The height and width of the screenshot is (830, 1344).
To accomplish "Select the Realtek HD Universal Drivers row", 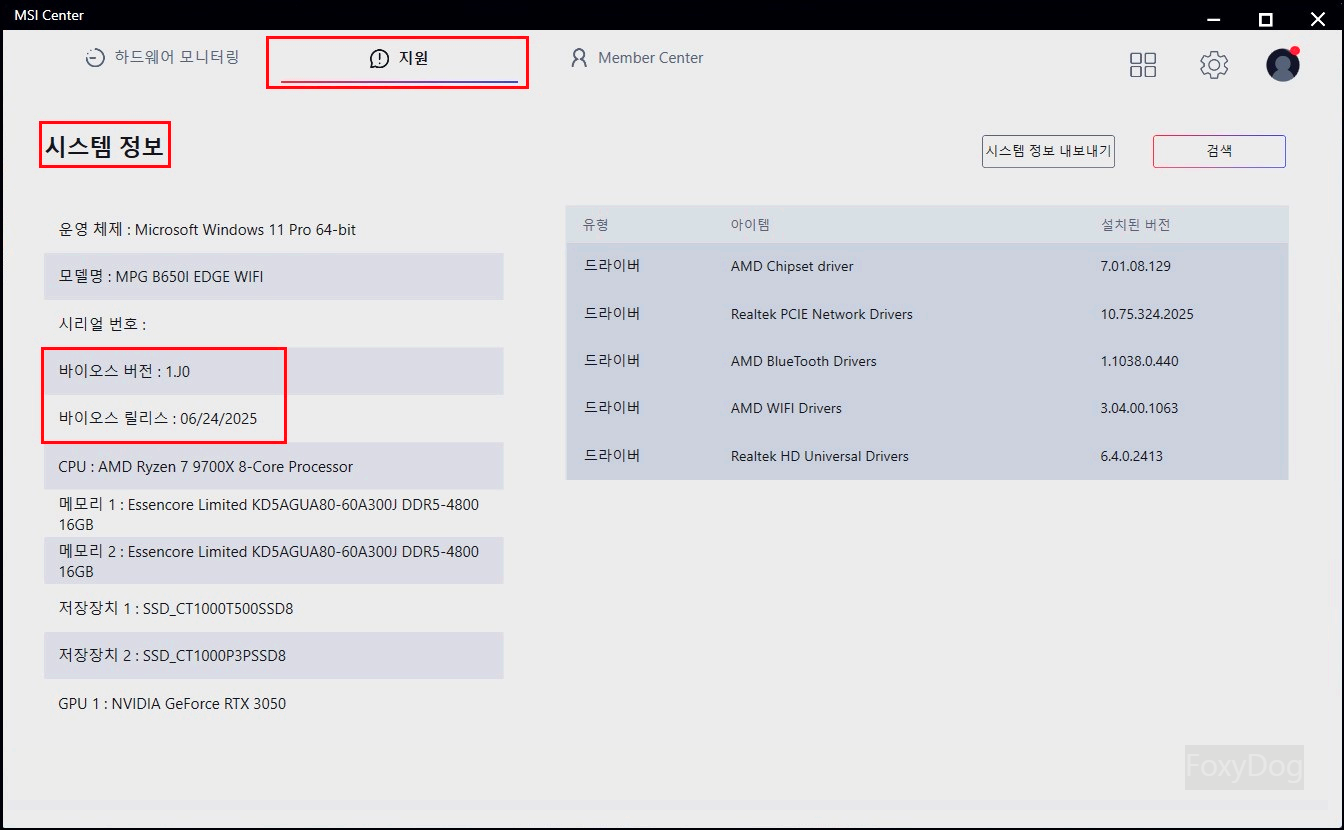I will (927, 456).
